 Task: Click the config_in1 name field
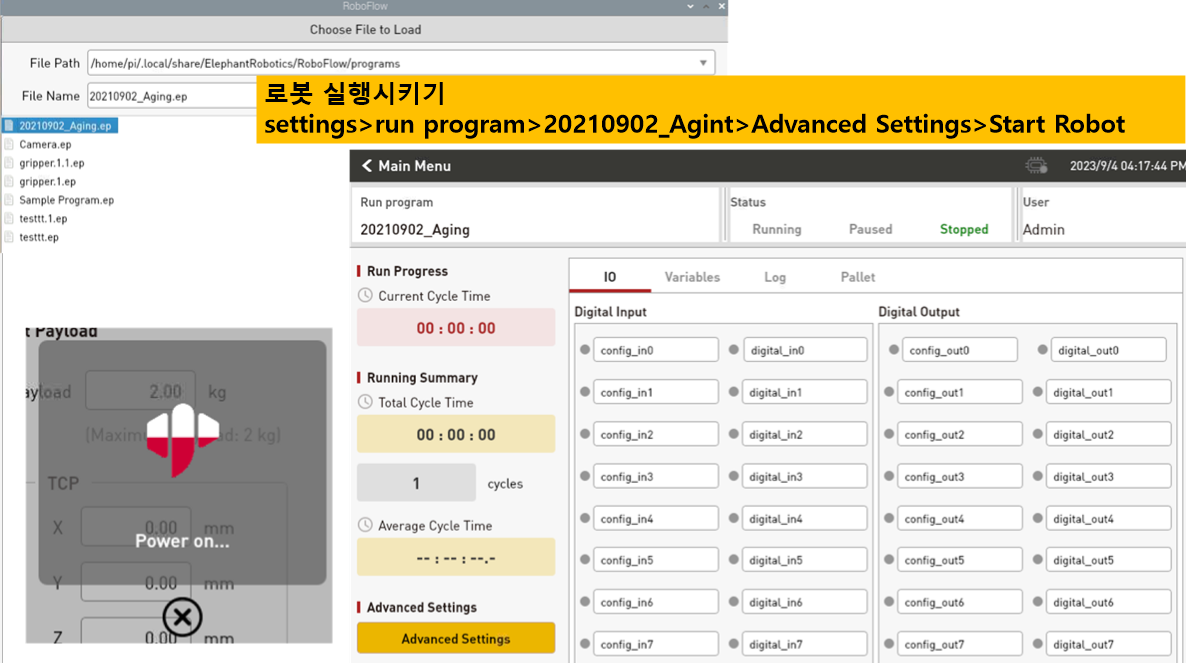656,392
